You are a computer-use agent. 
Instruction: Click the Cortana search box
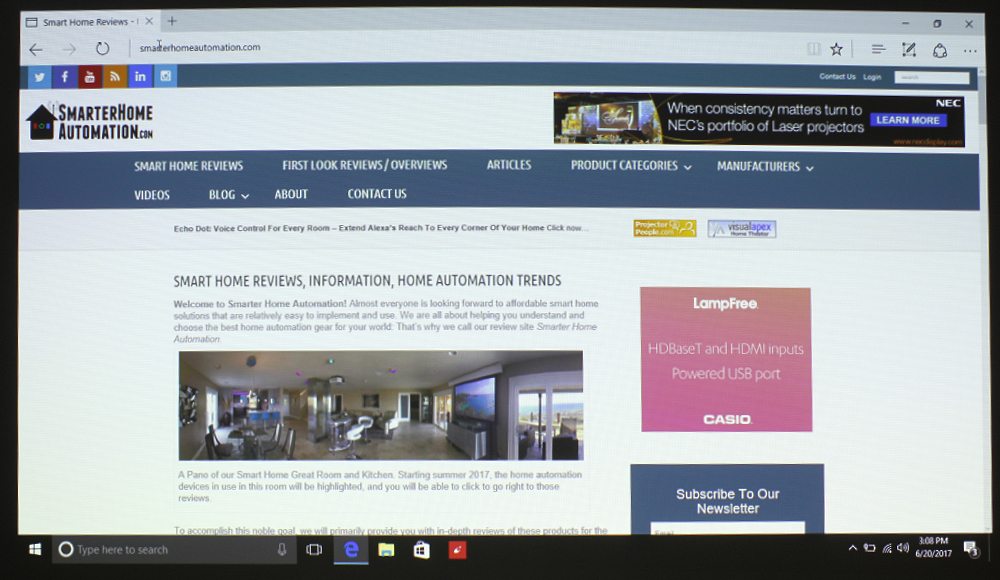(x=172, y=549)
